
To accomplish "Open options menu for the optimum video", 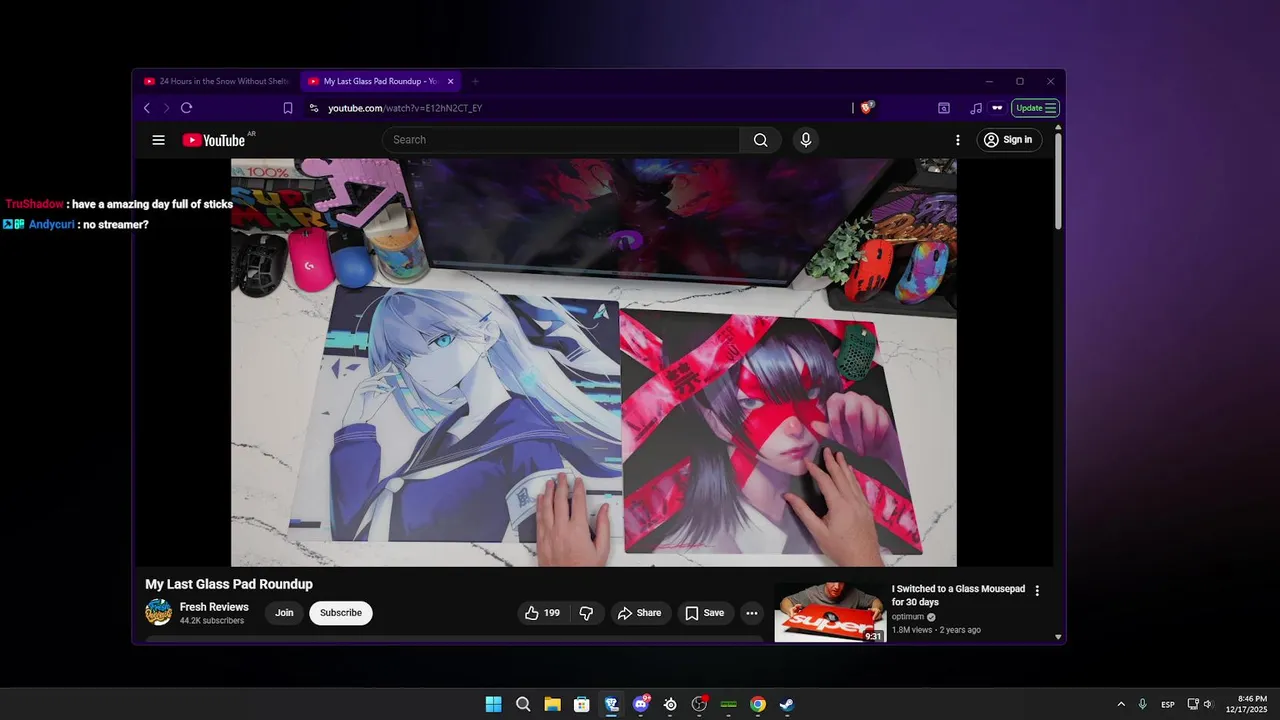I will (1037, 591).
